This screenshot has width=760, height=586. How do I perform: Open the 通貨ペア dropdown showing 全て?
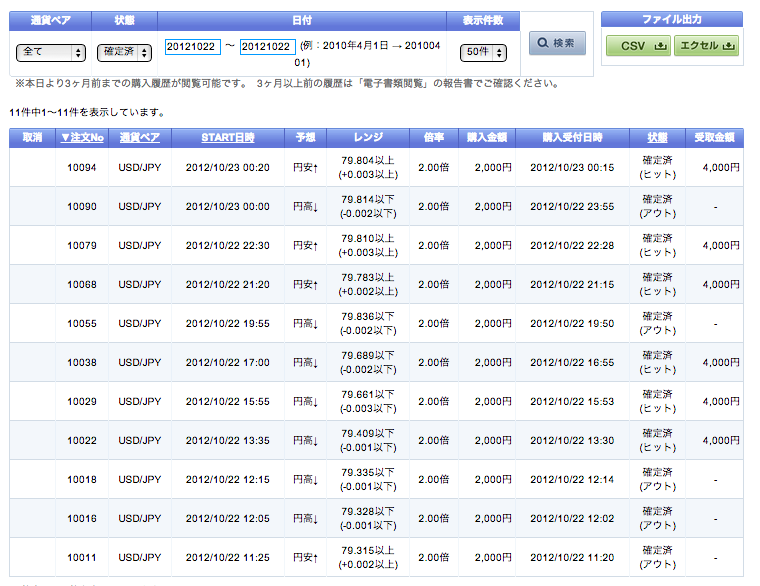[51, 53]
